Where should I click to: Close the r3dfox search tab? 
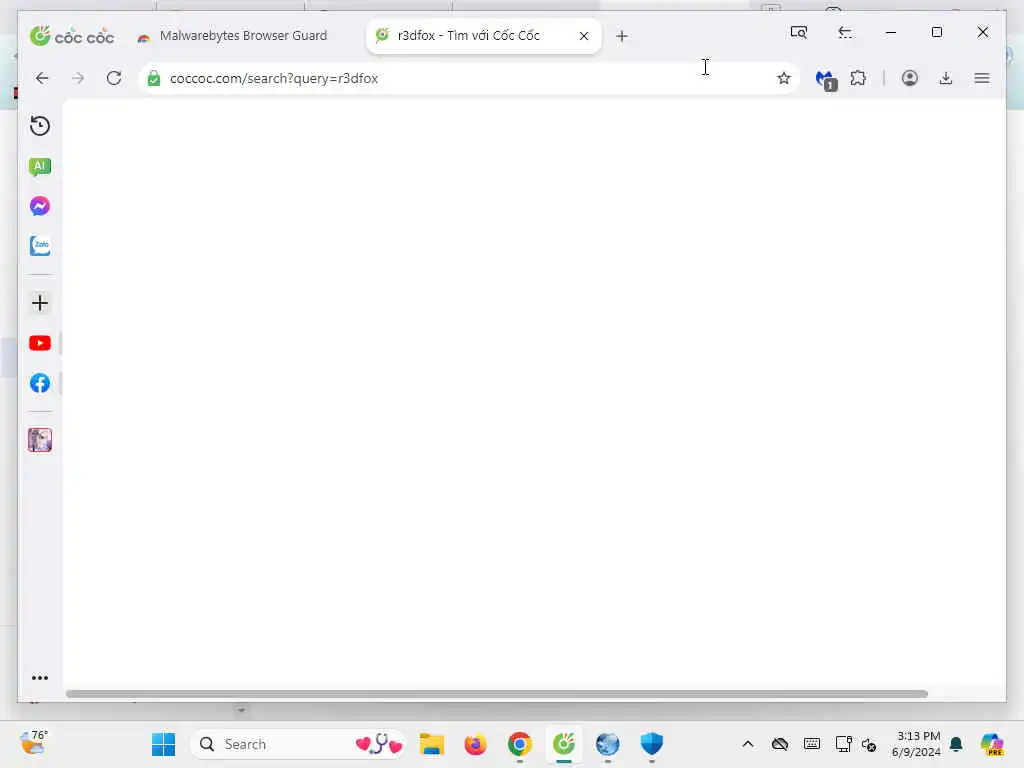point(584,36)
